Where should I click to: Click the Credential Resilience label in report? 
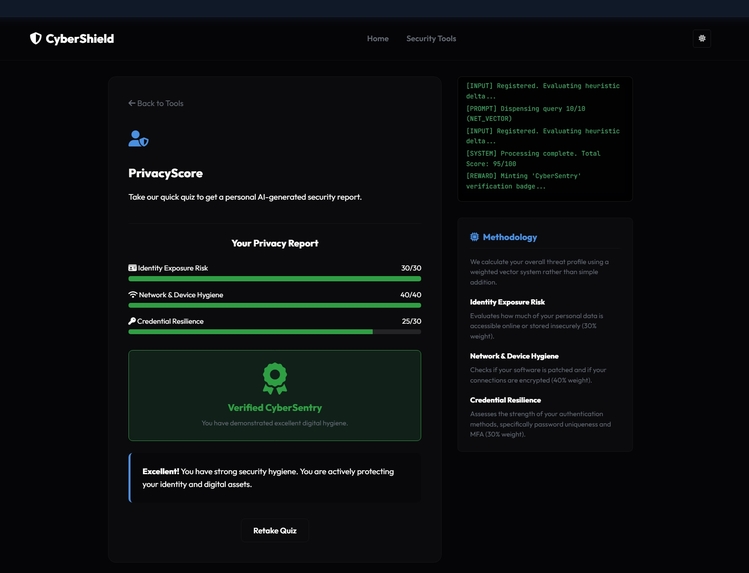point(171,321)
